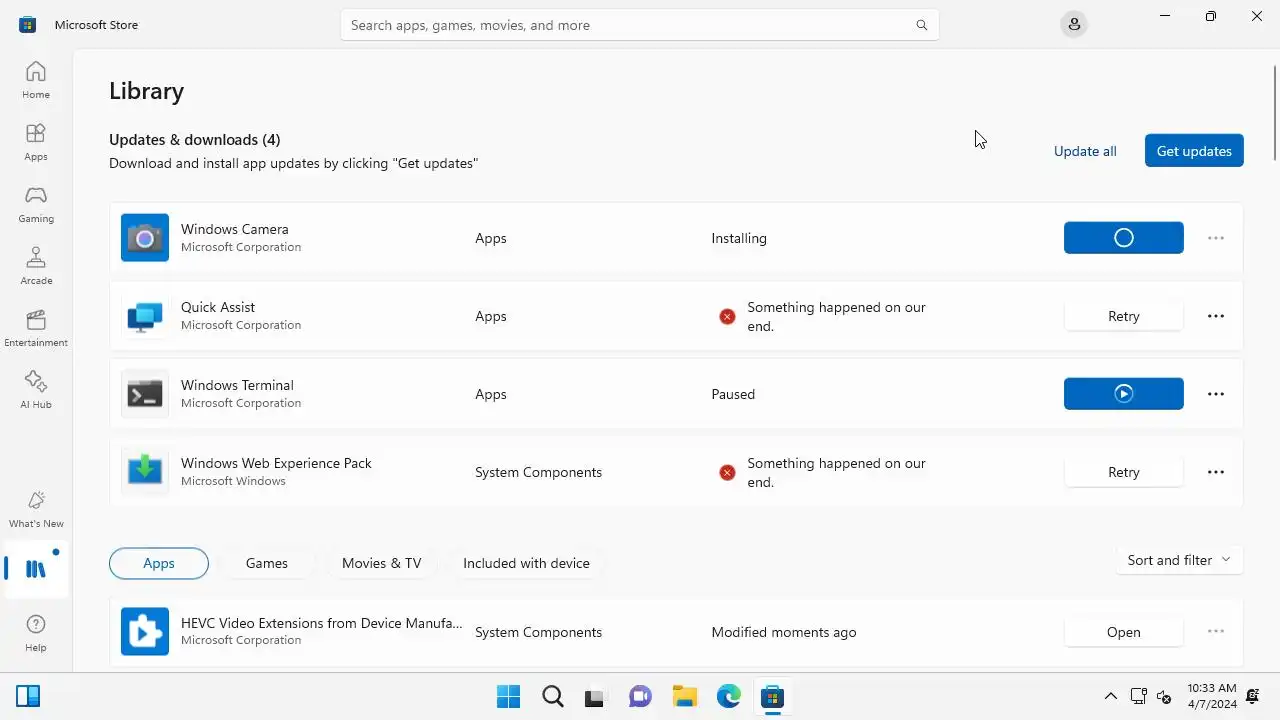
Task: Open the Widgets button in taskbar
Action: click(x=28, y=696)
